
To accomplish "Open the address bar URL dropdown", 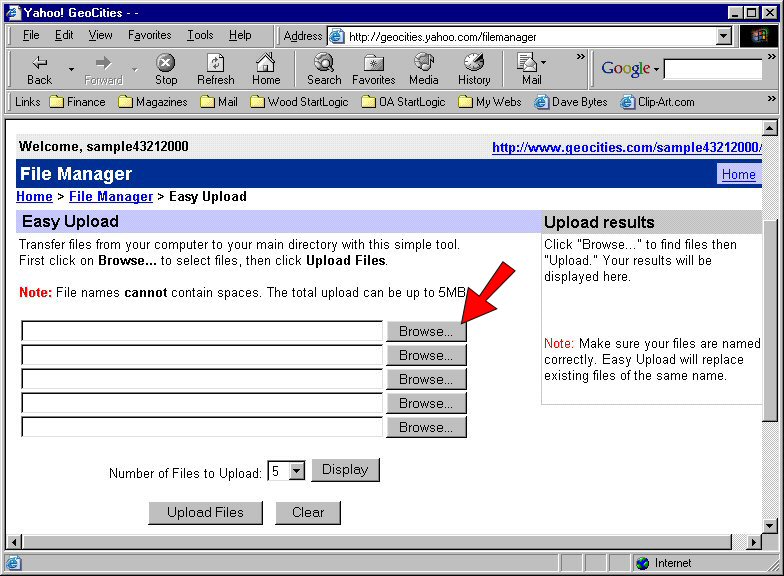I will coord(724,36).
